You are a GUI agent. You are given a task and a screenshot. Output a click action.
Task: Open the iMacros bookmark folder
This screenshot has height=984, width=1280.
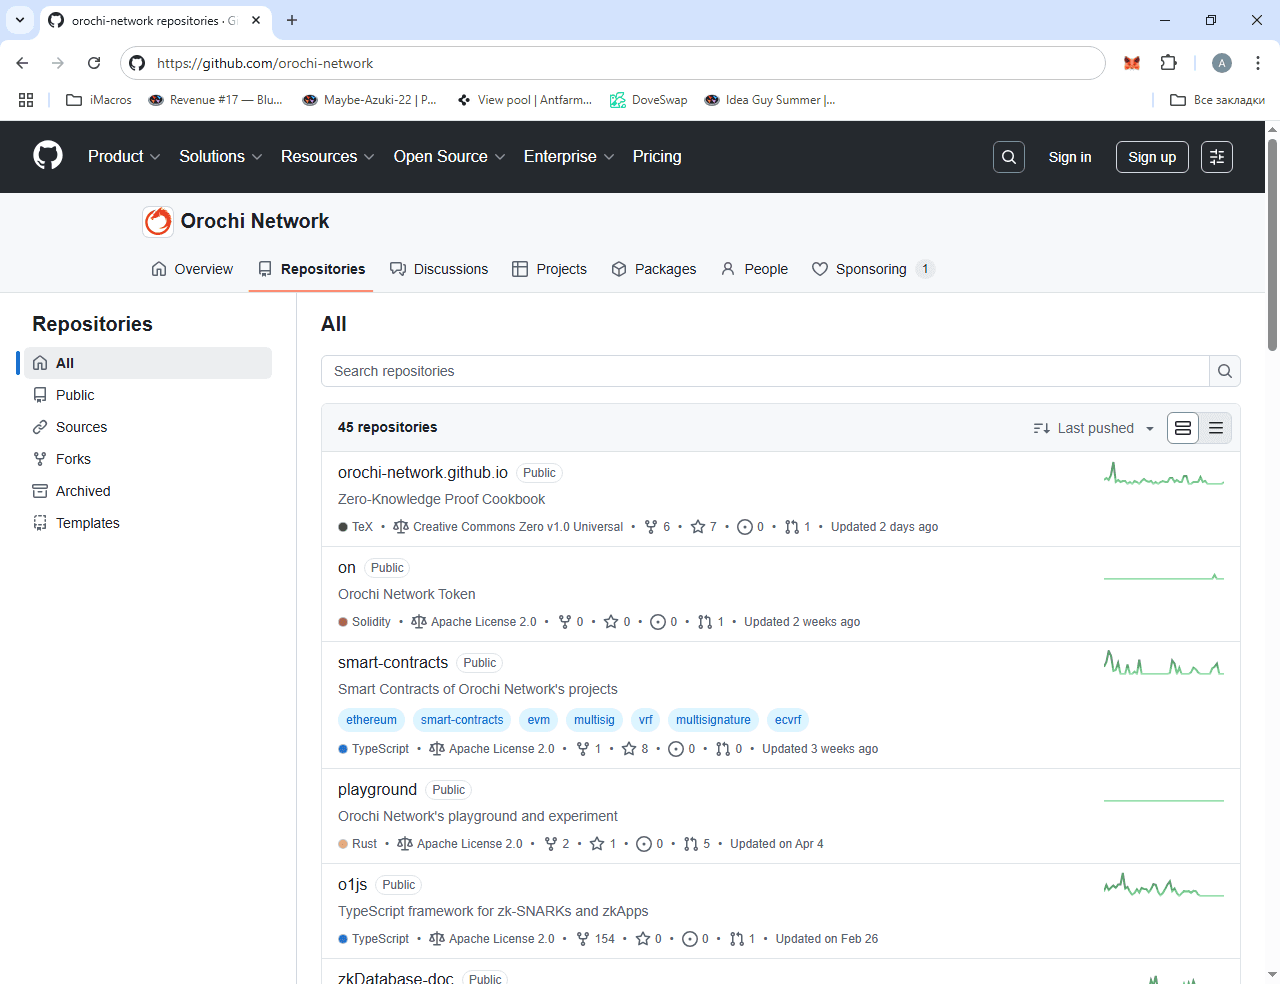(99, 100)
